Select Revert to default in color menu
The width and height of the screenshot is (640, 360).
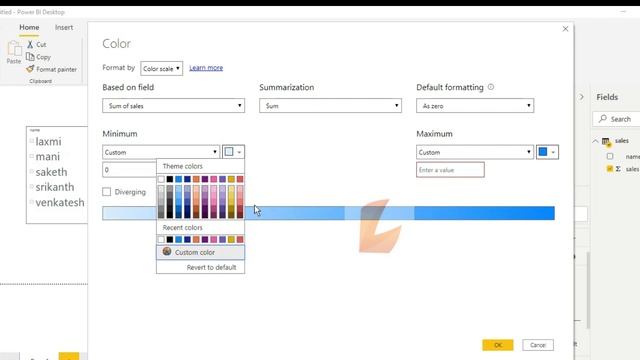click(x=211, y=267)
